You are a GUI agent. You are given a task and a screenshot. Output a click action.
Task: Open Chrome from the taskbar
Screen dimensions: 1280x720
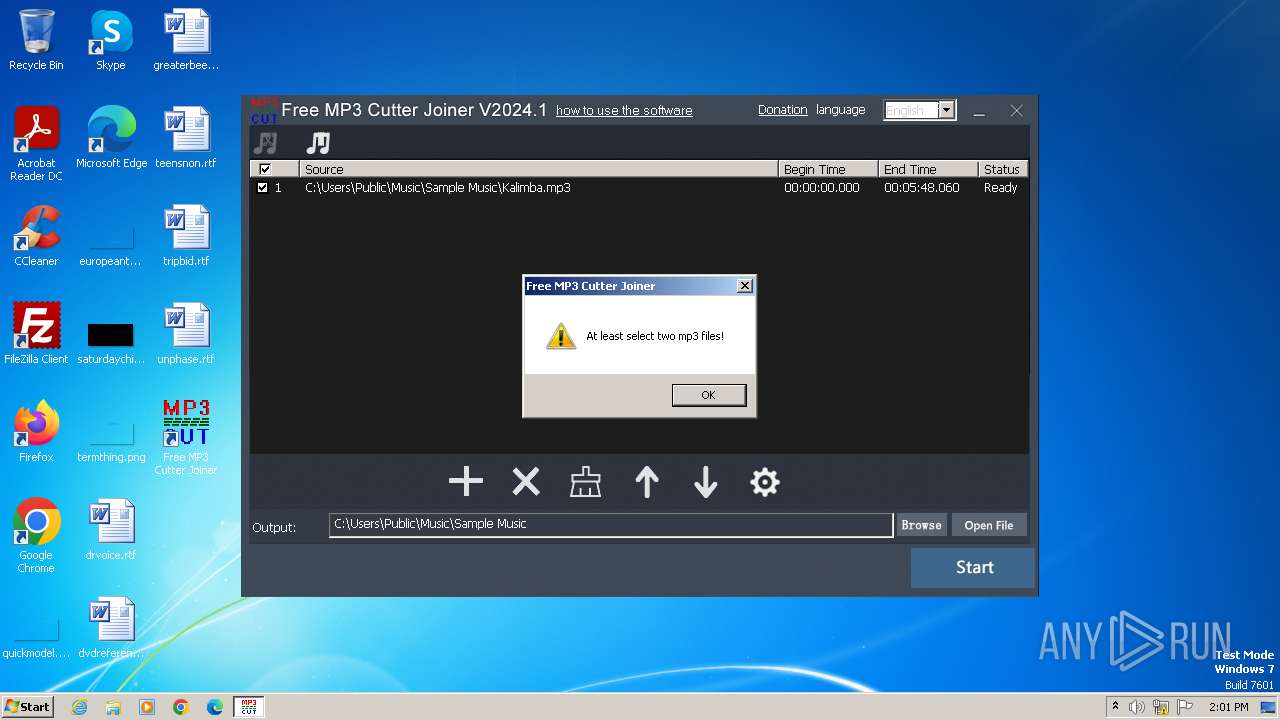(x=181, y=707)
